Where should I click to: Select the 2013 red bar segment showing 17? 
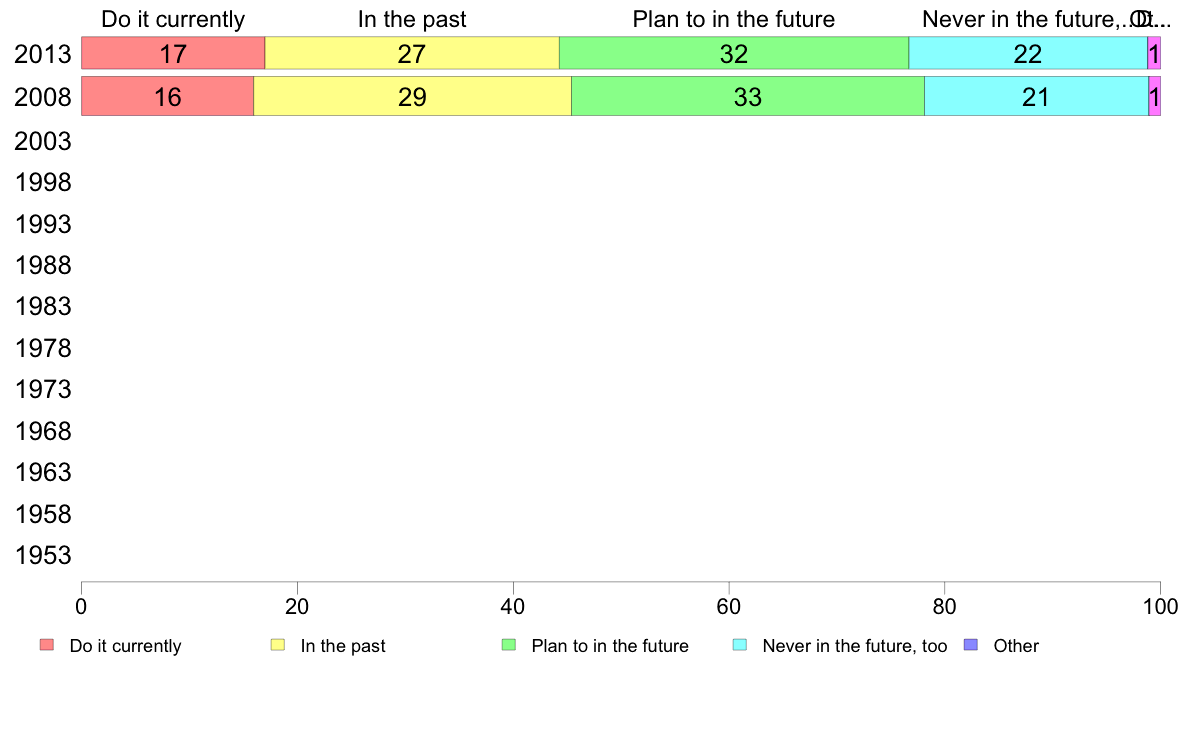click(174, 53)
